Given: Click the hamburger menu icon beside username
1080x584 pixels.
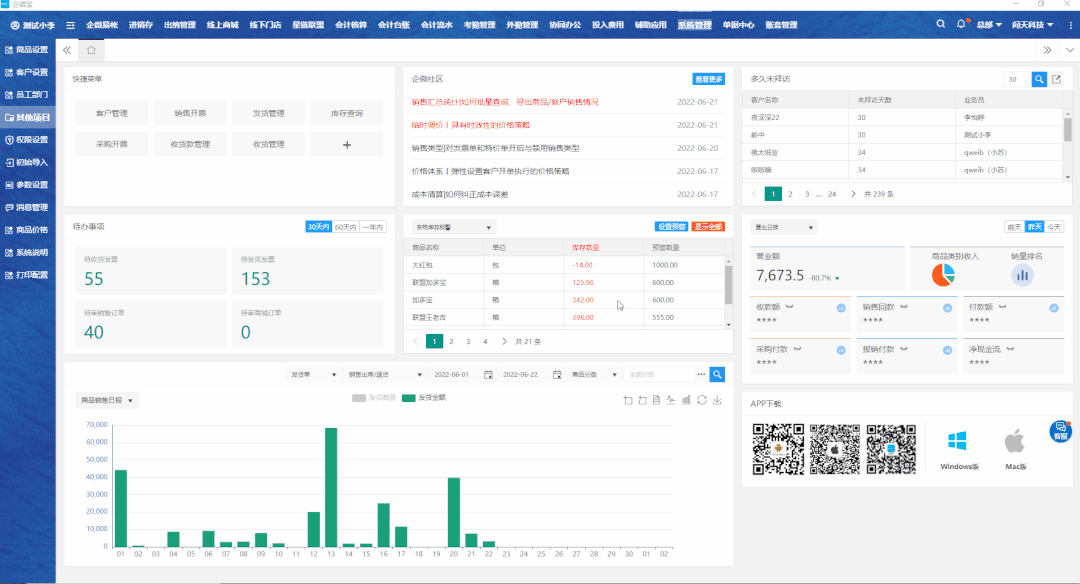Looking at the screenshot, I should (x=70, y=25).
